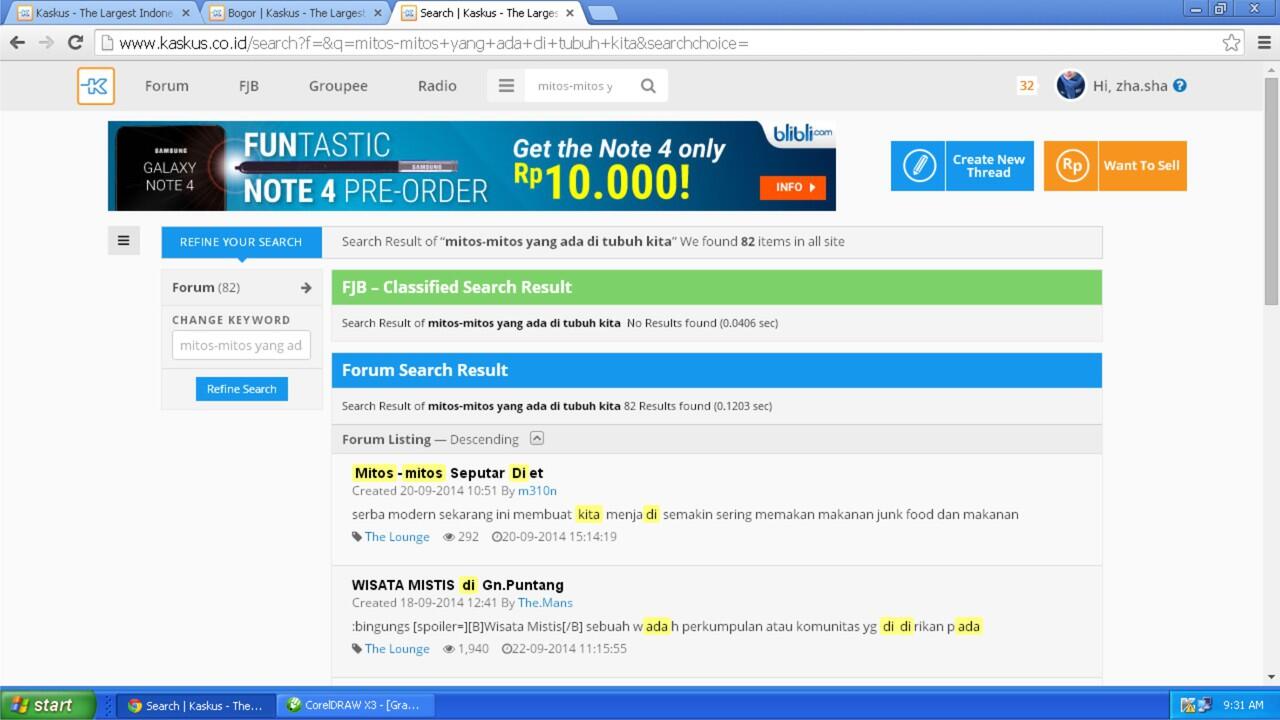1280x720 pixels.
Task: Click the taskbar clock showing 9:31 AM
Action: coord(1243,705)
